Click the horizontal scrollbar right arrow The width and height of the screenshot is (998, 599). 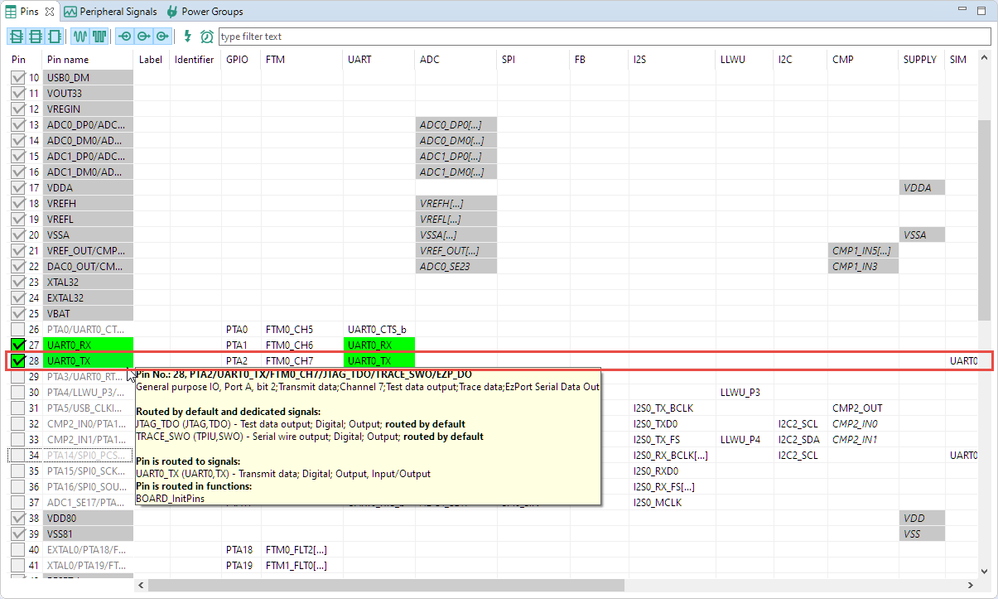[971, 585]
